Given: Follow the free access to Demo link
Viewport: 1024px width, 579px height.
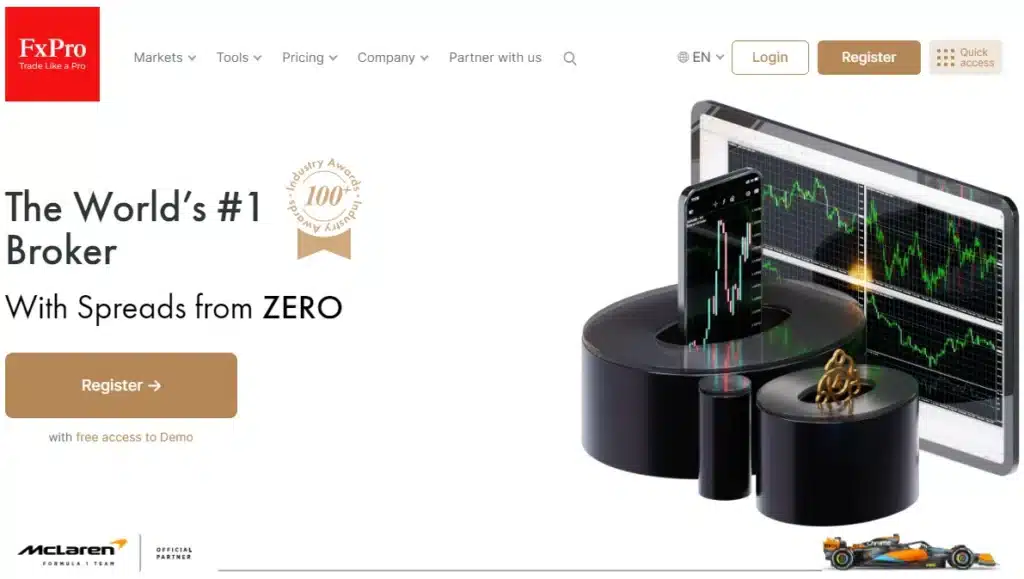Looking at the screenshot, I should click(x=134, y=437).
